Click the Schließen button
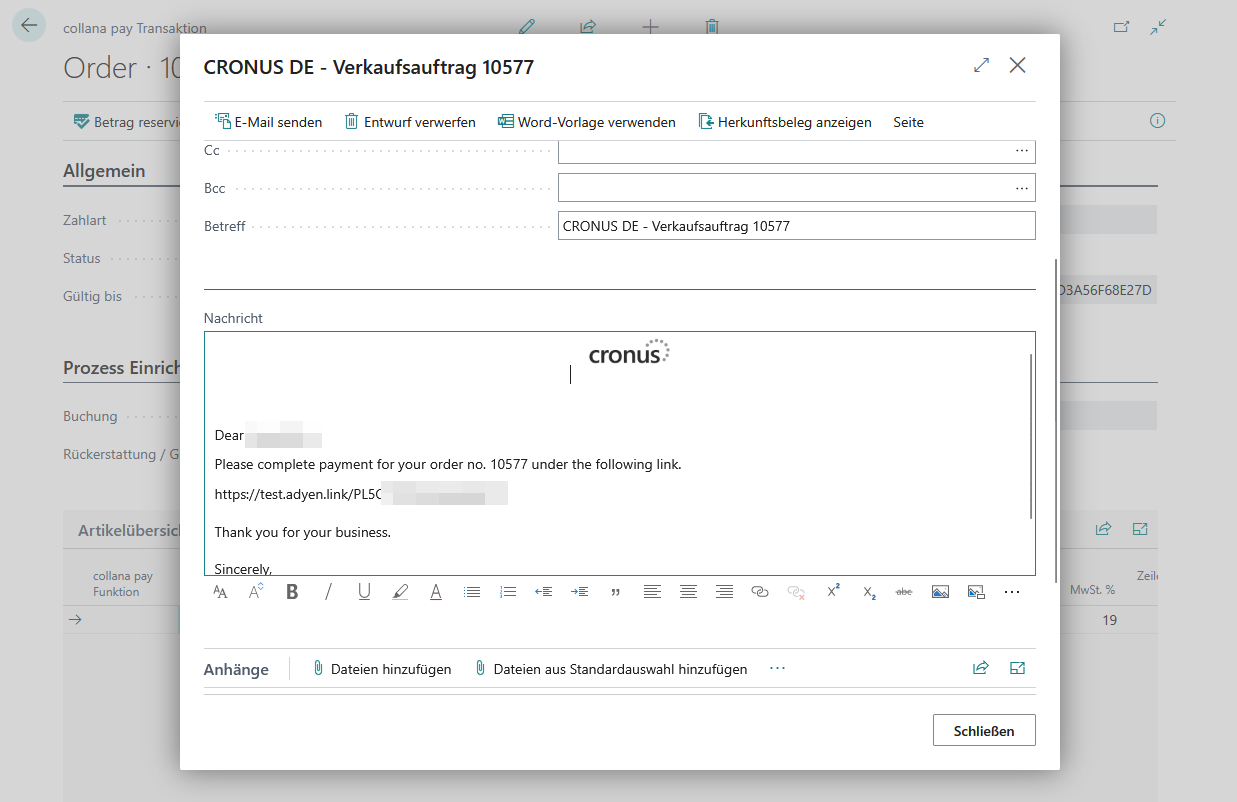 tap(984, 731)
